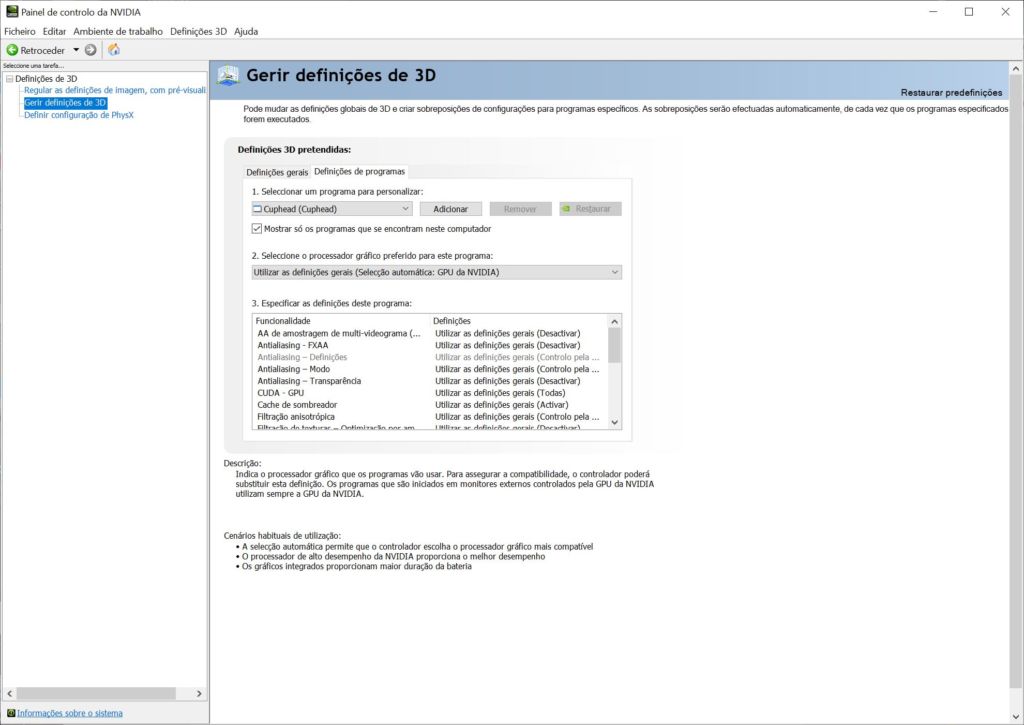
Task: Open the Definições 3D menu
Action: click(199, 31)
